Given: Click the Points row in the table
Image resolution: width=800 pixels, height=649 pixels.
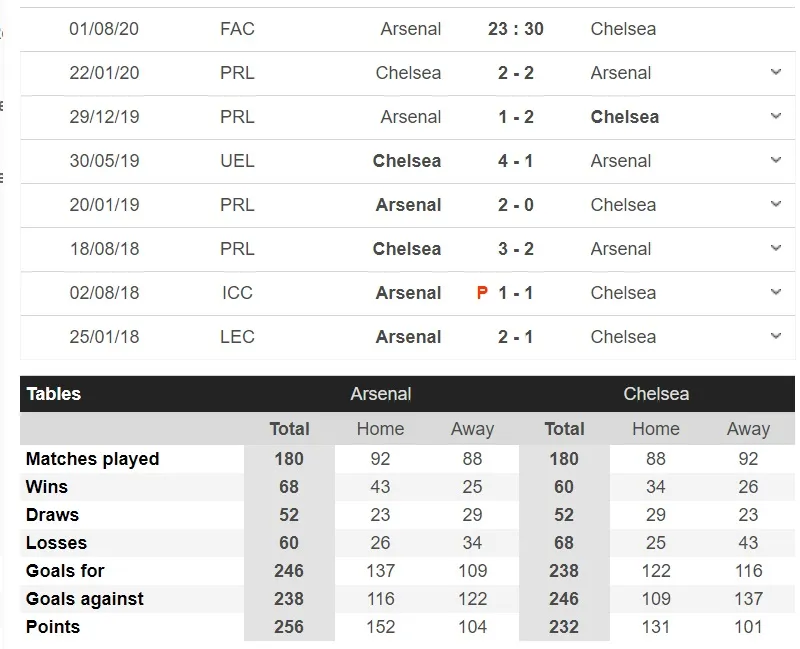Looking at the screenshot, I should tap(54, 627).
